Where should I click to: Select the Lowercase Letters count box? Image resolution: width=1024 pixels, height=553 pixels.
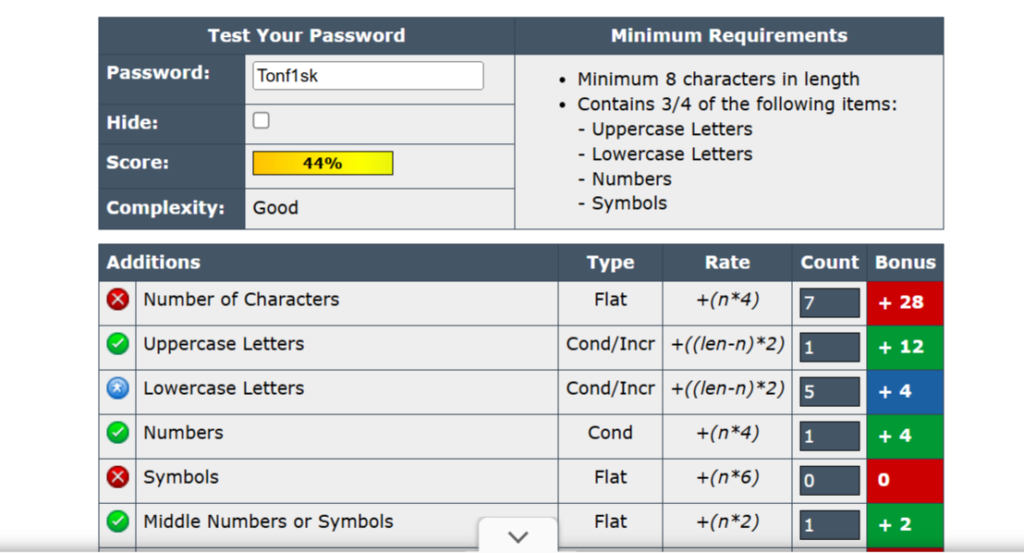829,392
